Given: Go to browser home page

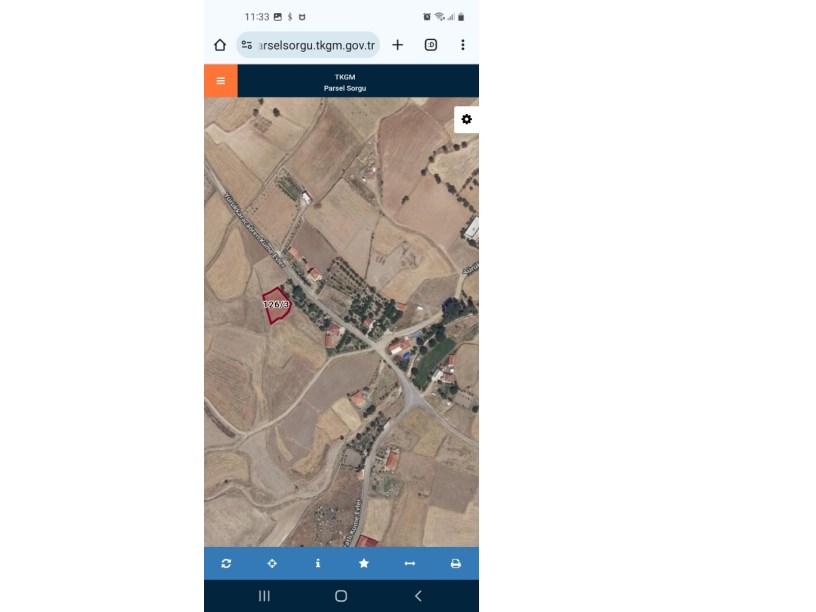Looking at the screenshot, I should [x=220, y=45].
